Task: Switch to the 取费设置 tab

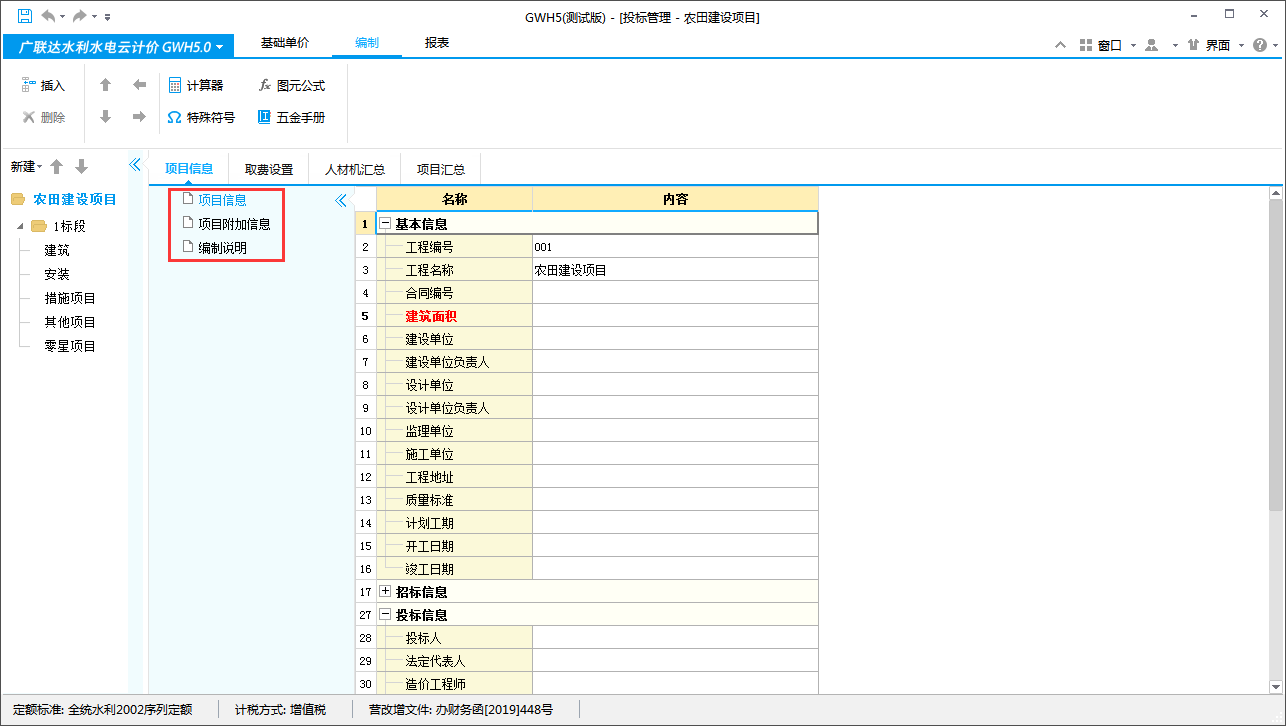Action: (269, 169)
